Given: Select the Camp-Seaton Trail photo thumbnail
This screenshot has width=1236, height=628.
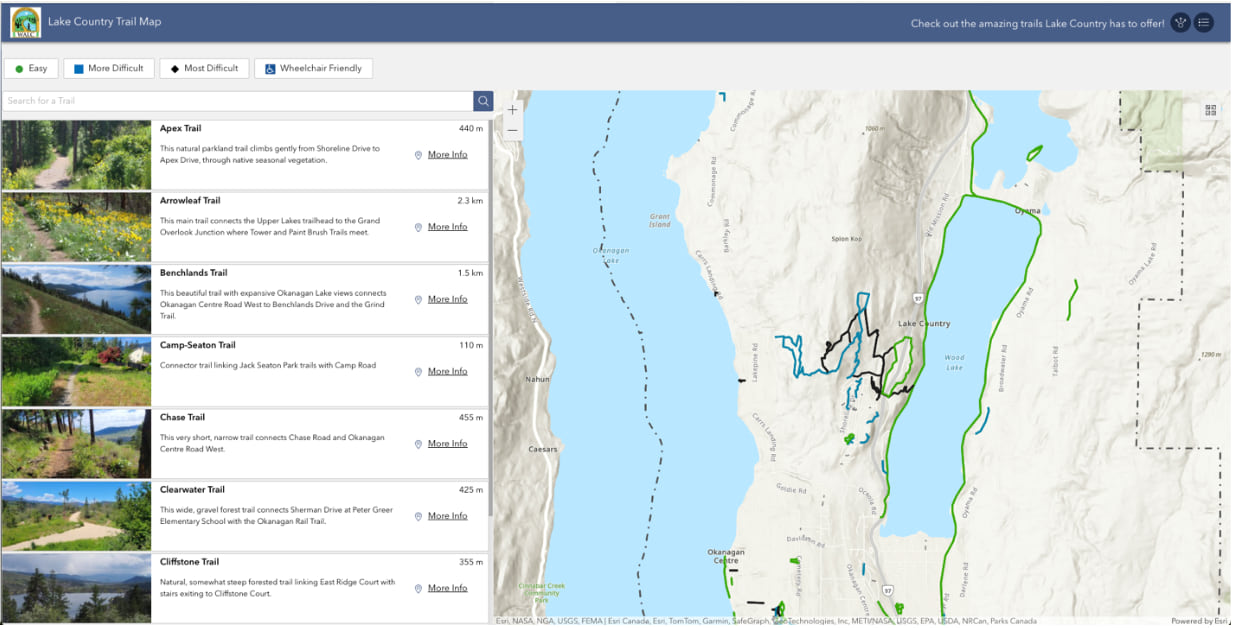Looking at the screenshot, I should point(76,371).
